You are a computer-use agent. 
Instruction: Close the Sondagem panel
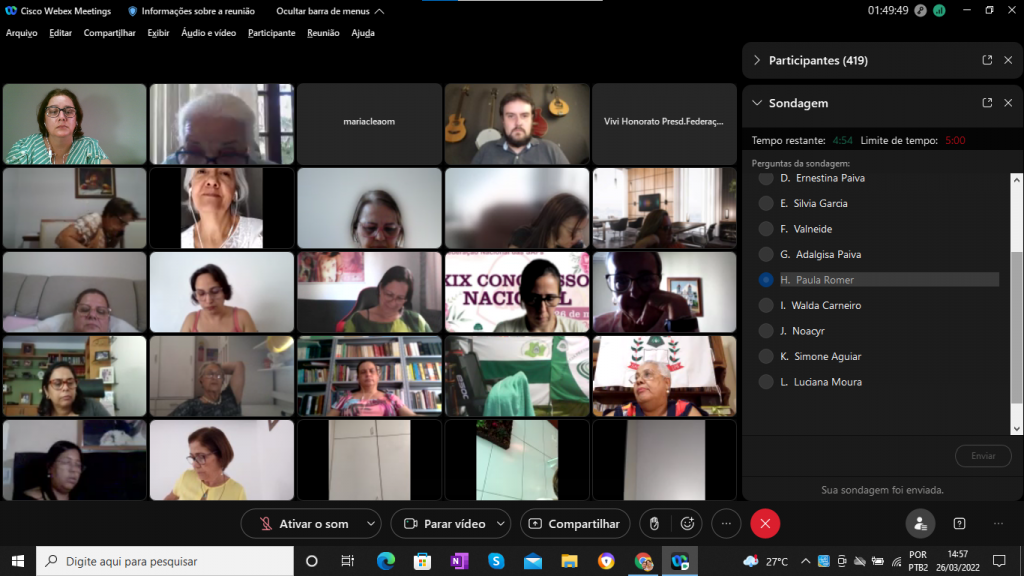tap(1008, 103)
